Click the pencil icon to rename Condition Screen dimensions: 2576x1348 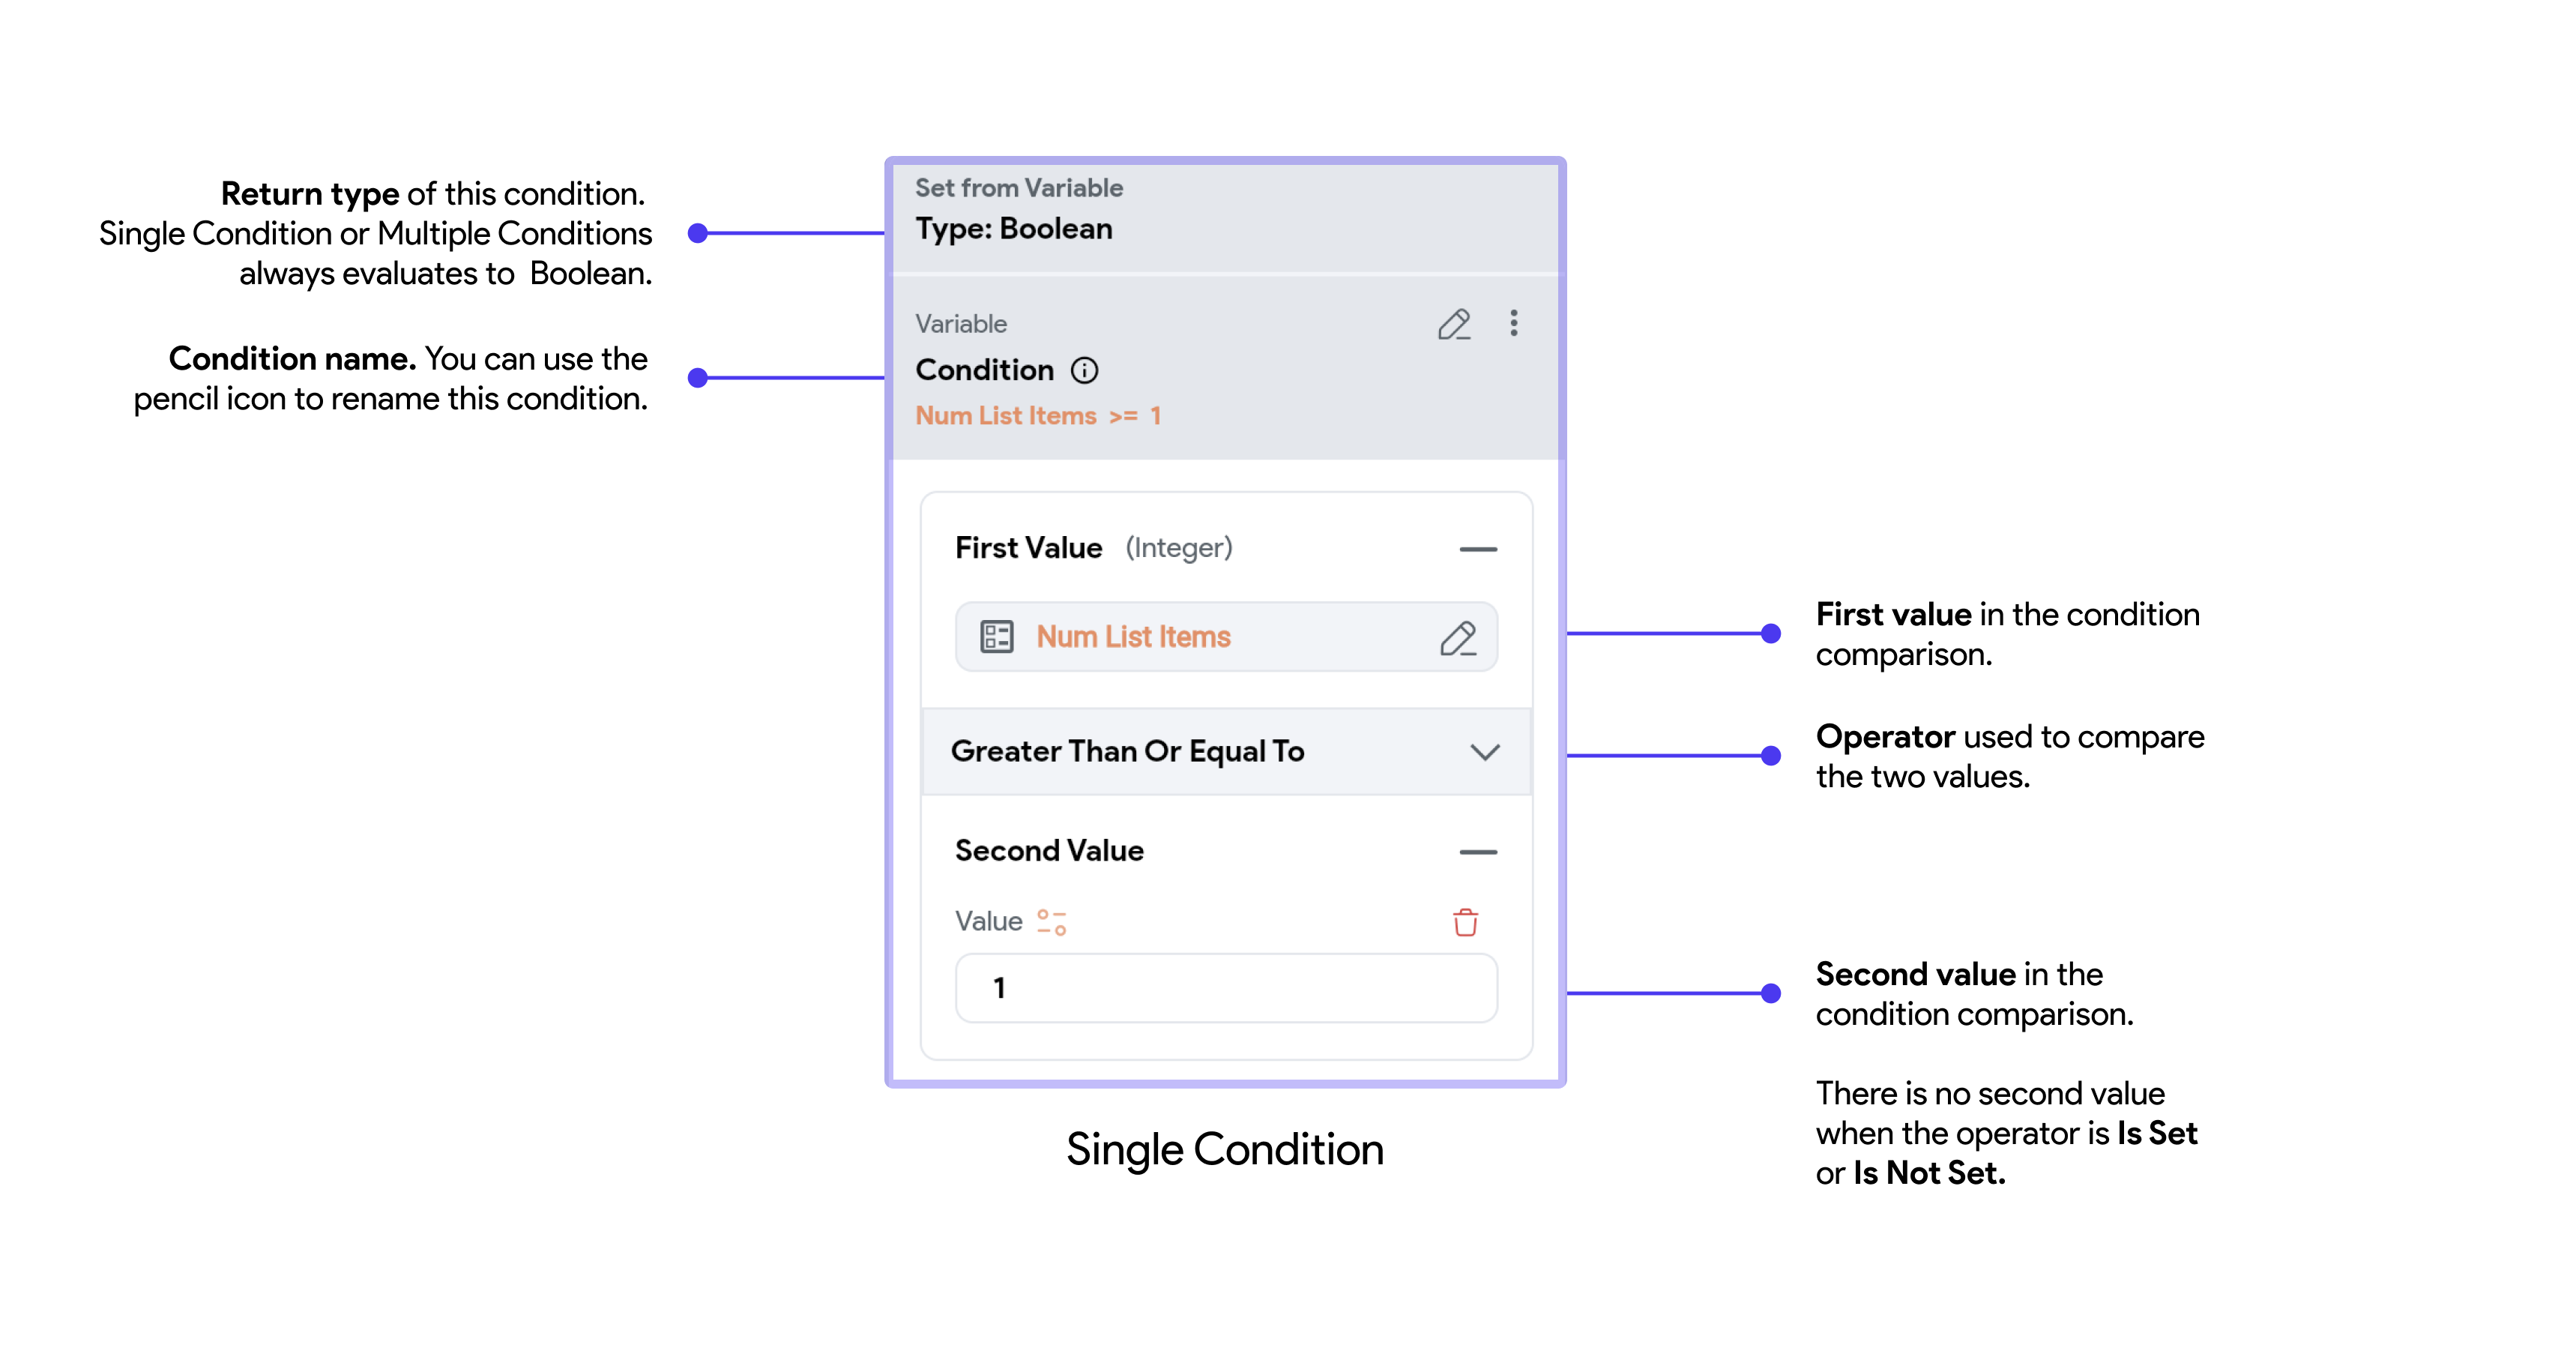pyautogui.click(x=1454, y=324)
